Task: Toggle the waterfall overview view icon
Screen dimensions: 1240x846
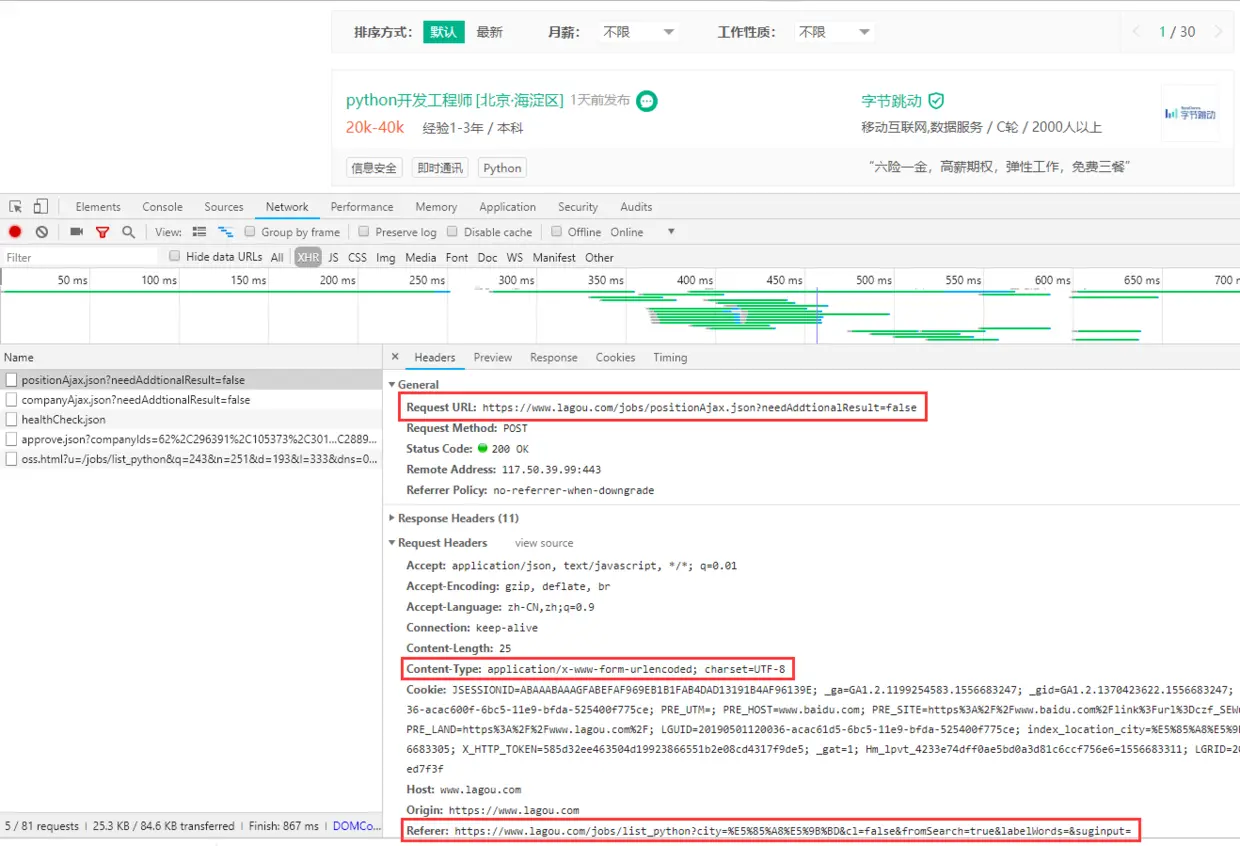Action: [x=225, y=232]
